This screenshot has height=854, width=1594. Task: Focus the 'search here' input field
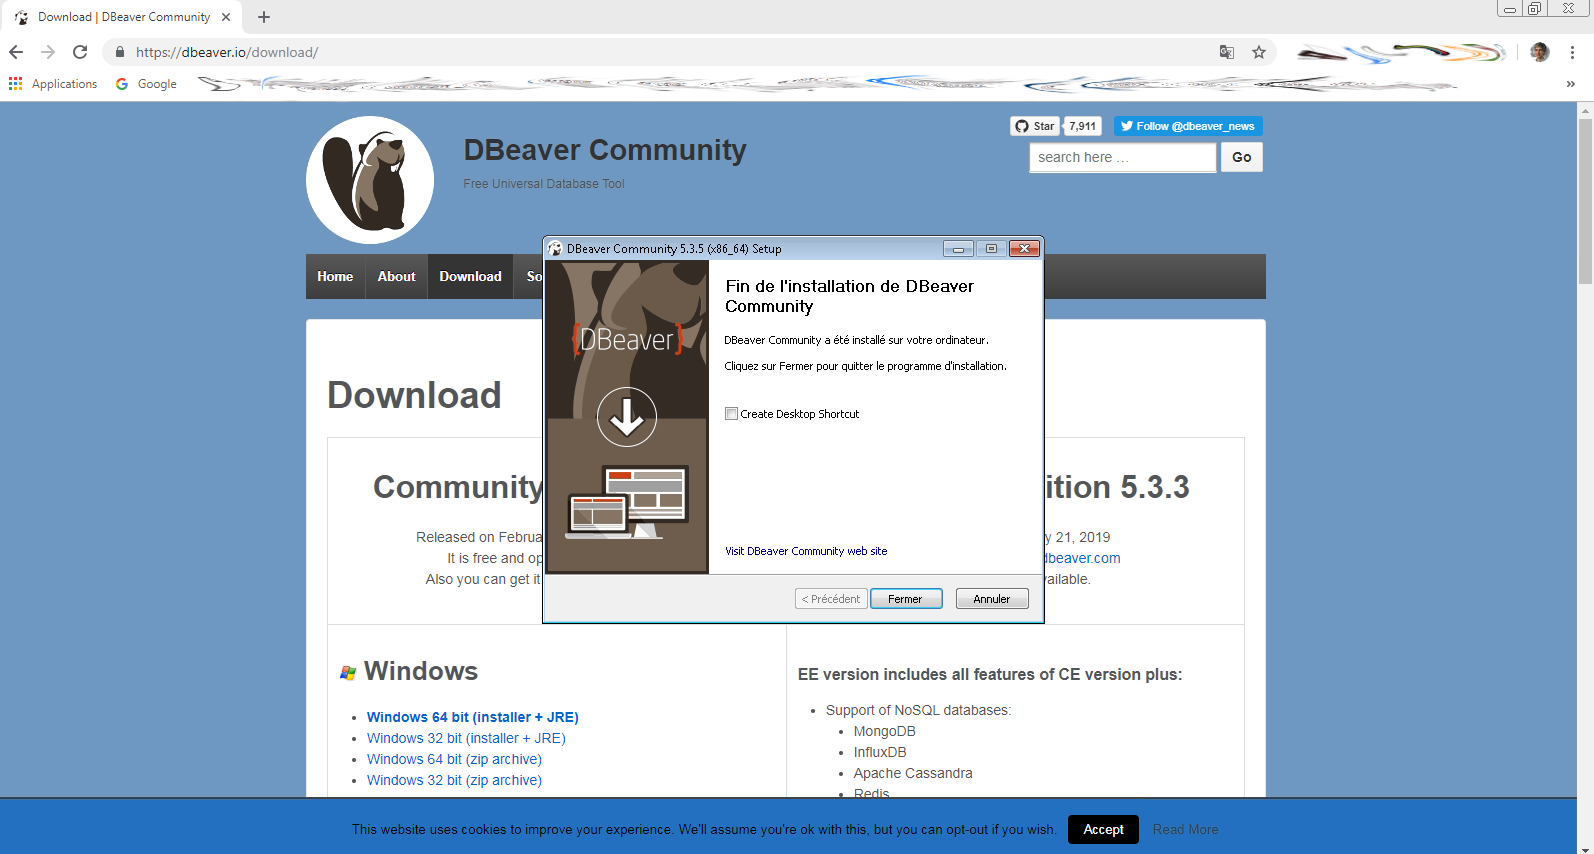click(x=1122, y=157)
